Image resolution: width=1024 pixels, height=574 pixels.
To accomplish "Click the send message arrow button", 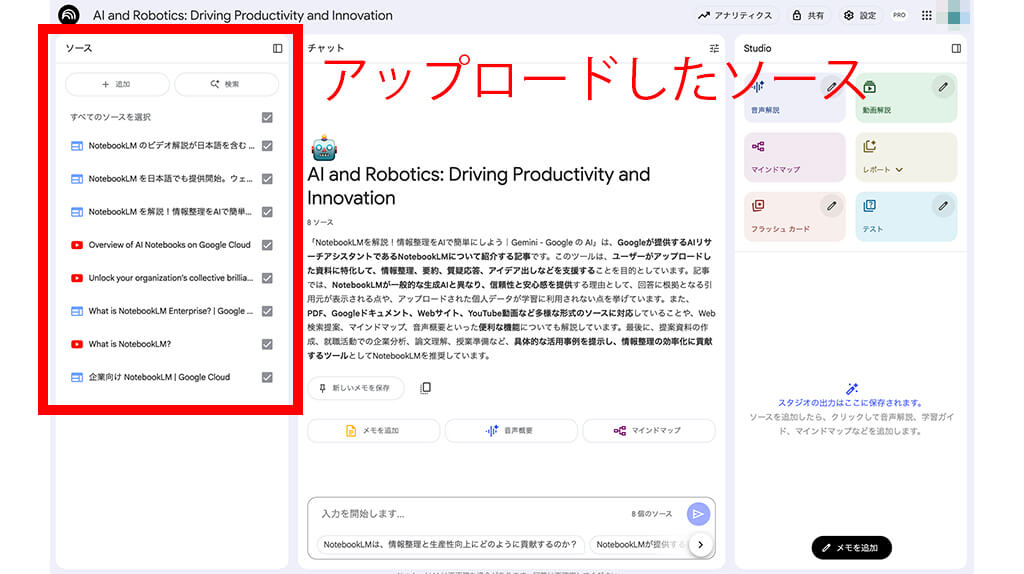I will pyautogui.click(x=698, y=514).
